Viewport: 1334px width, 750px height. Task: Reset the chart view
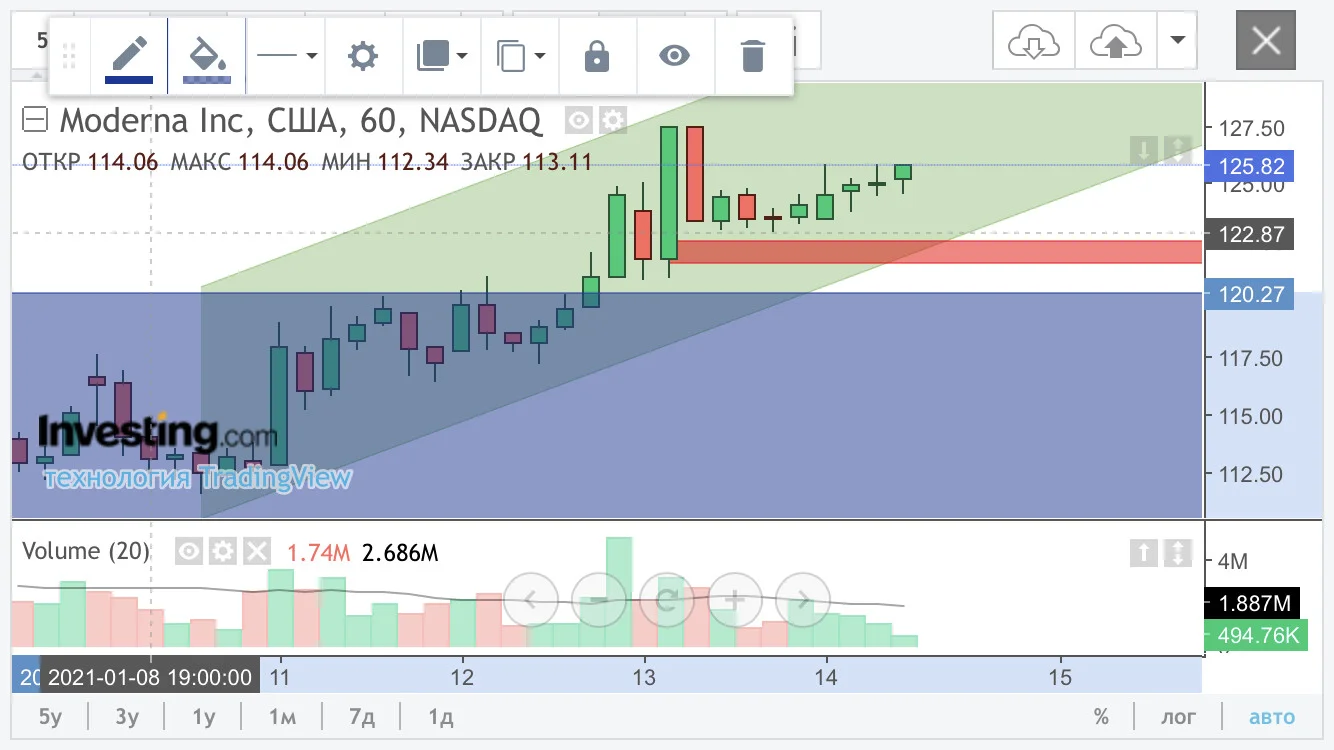[x=667, y=600]
